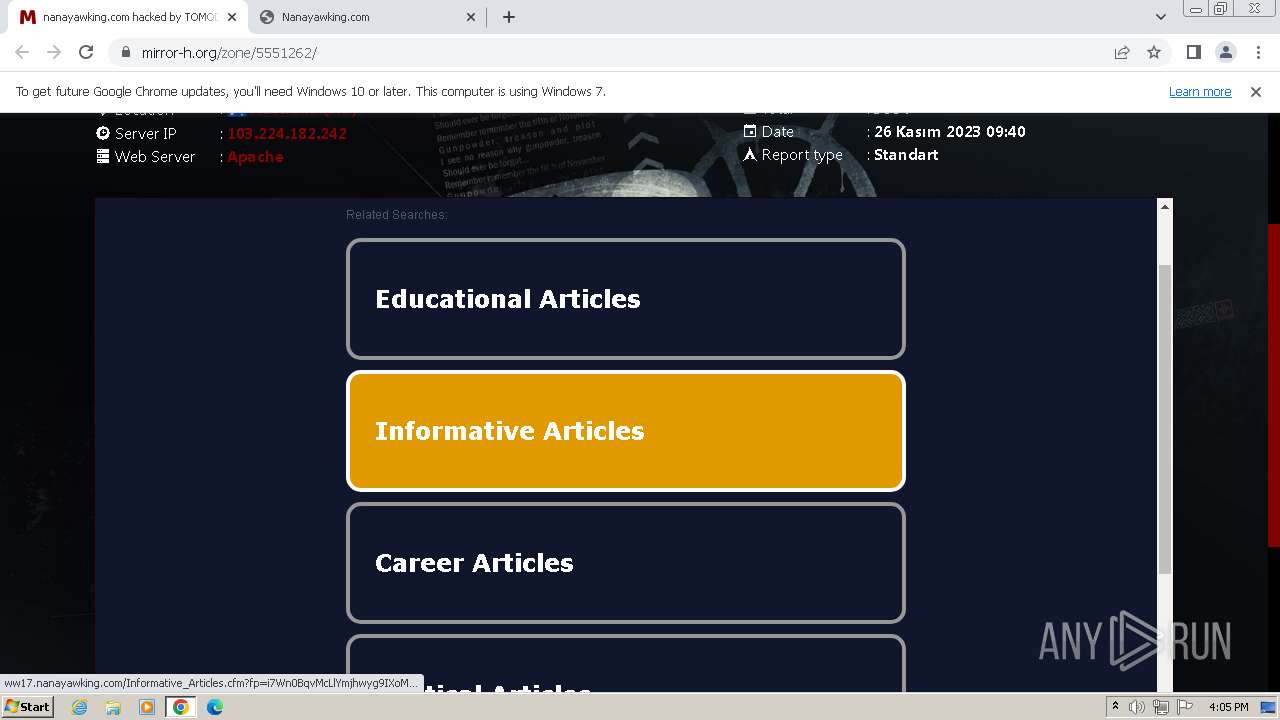
Task: Open the side panel icon
Action: pos(1194,52)
